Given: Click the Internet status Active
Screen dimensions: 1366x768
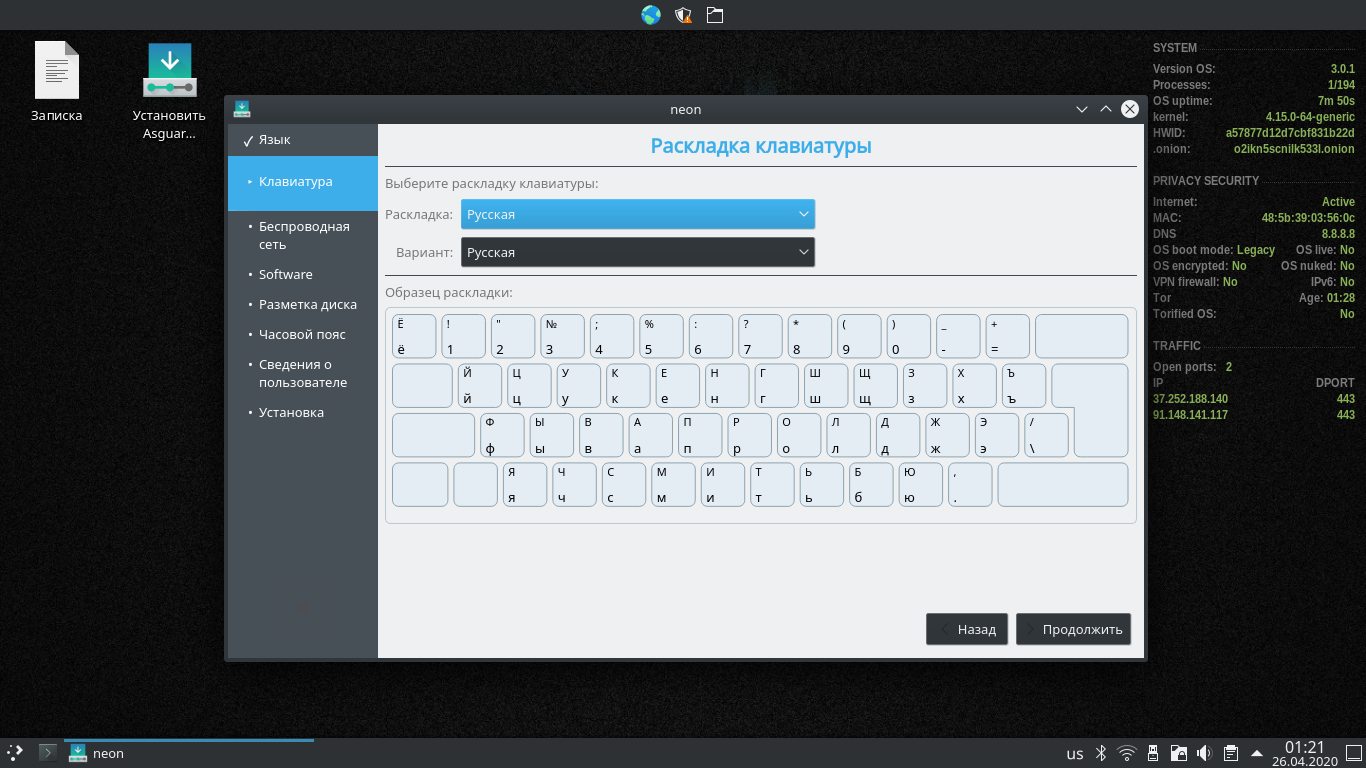Looking at the screenshot, I should (x=1338, y=202).
